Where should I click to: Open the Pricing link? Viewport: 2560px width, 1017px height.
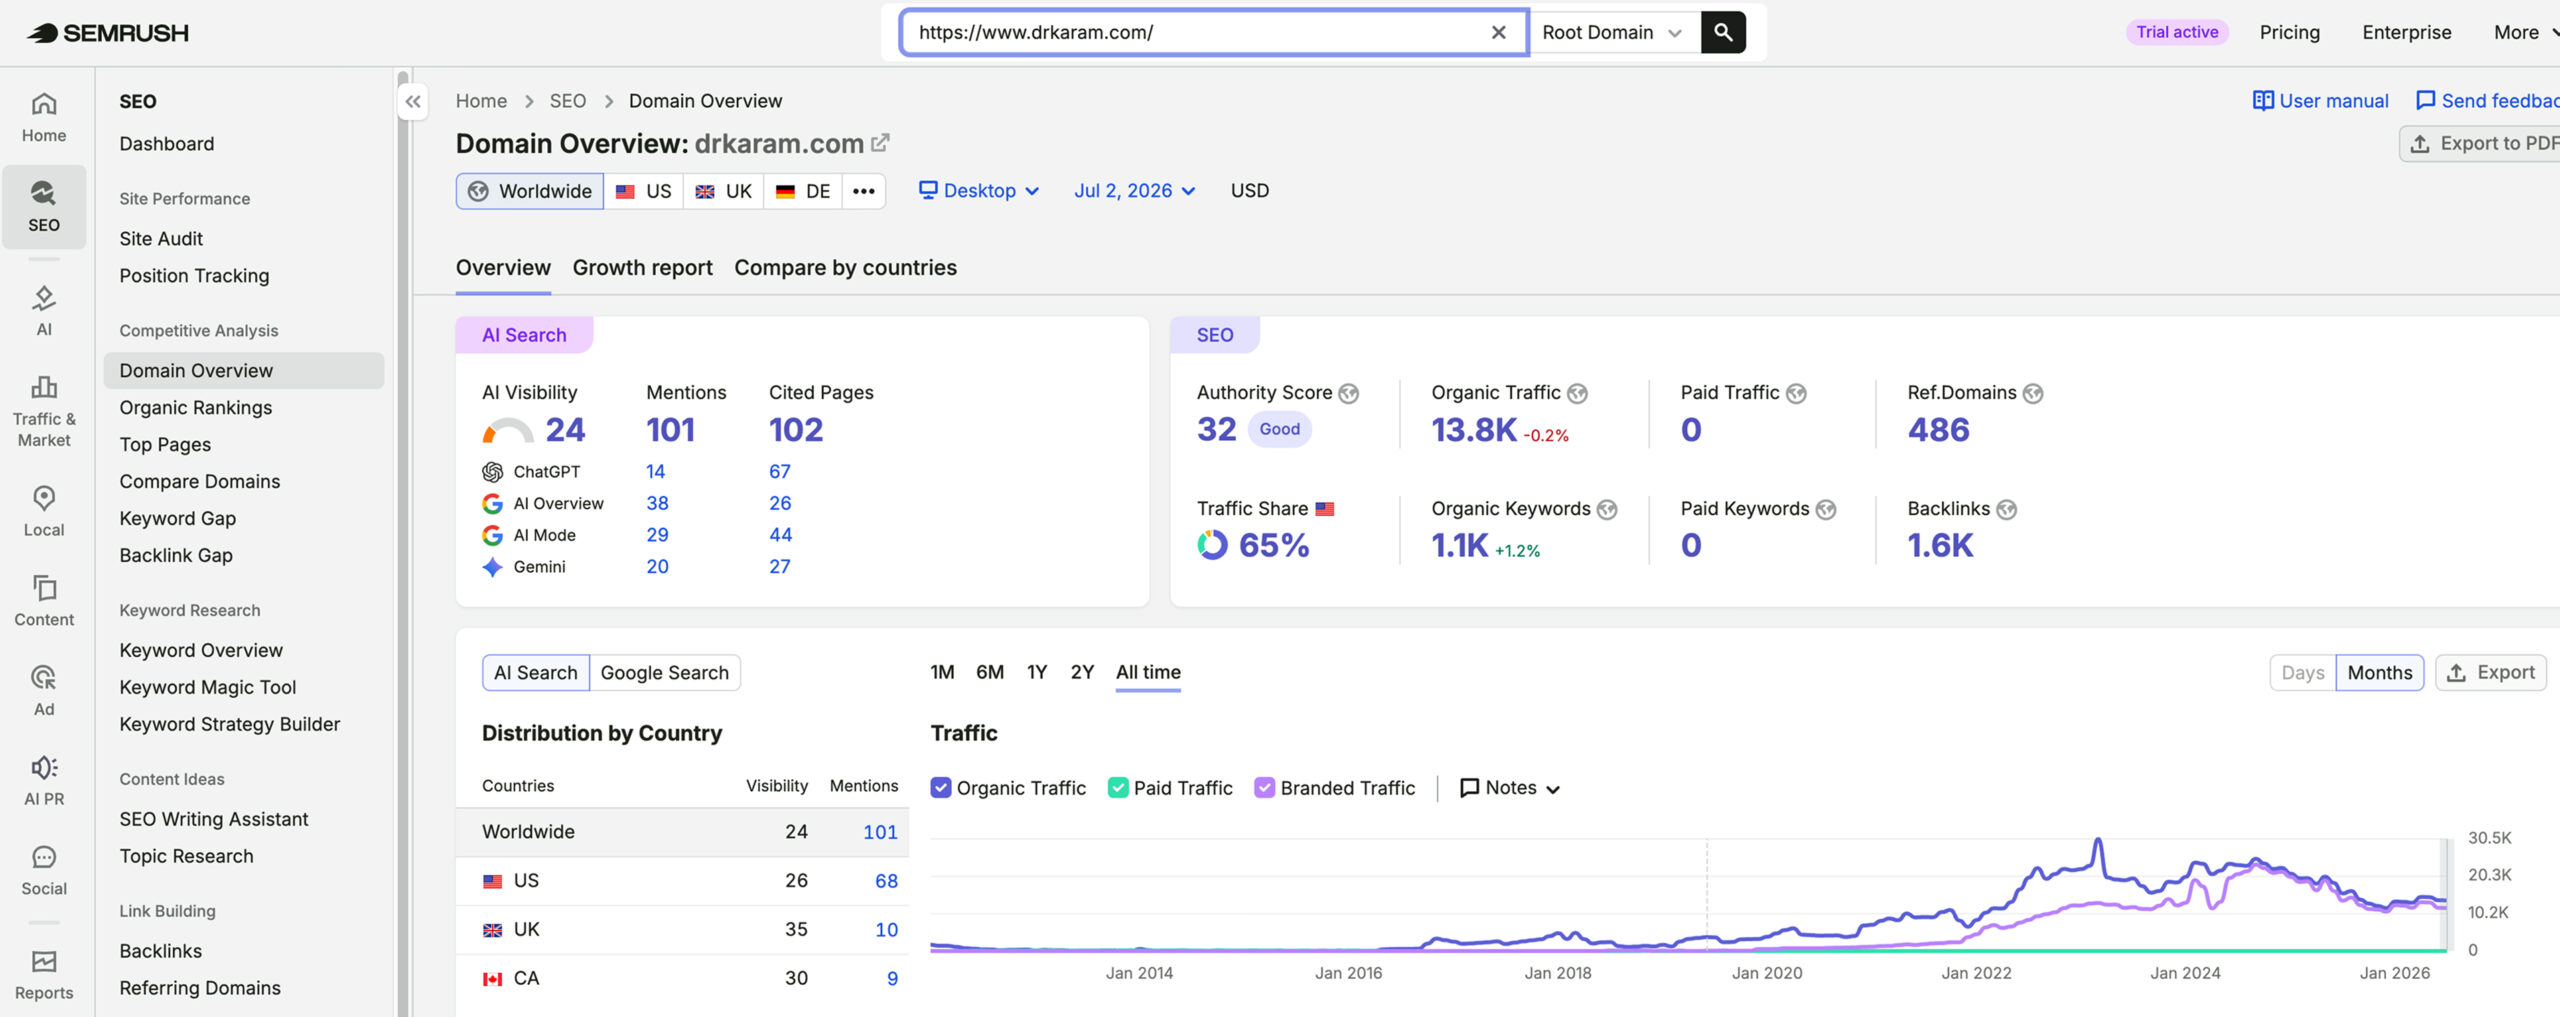coord(2289,32)
